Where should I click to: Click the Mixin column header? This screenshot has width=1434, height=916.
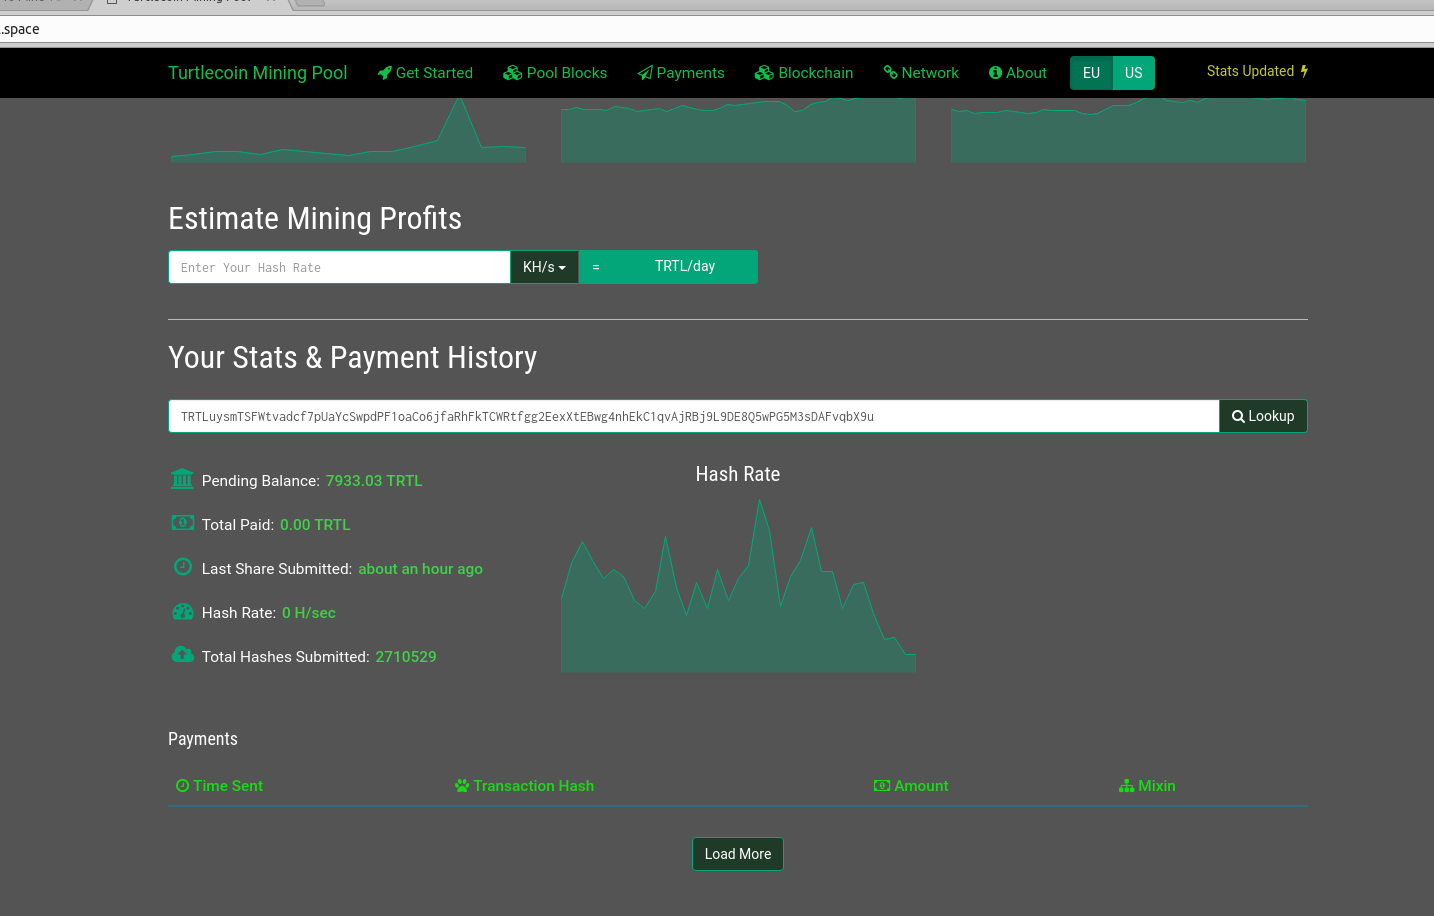pos(1147,786)
